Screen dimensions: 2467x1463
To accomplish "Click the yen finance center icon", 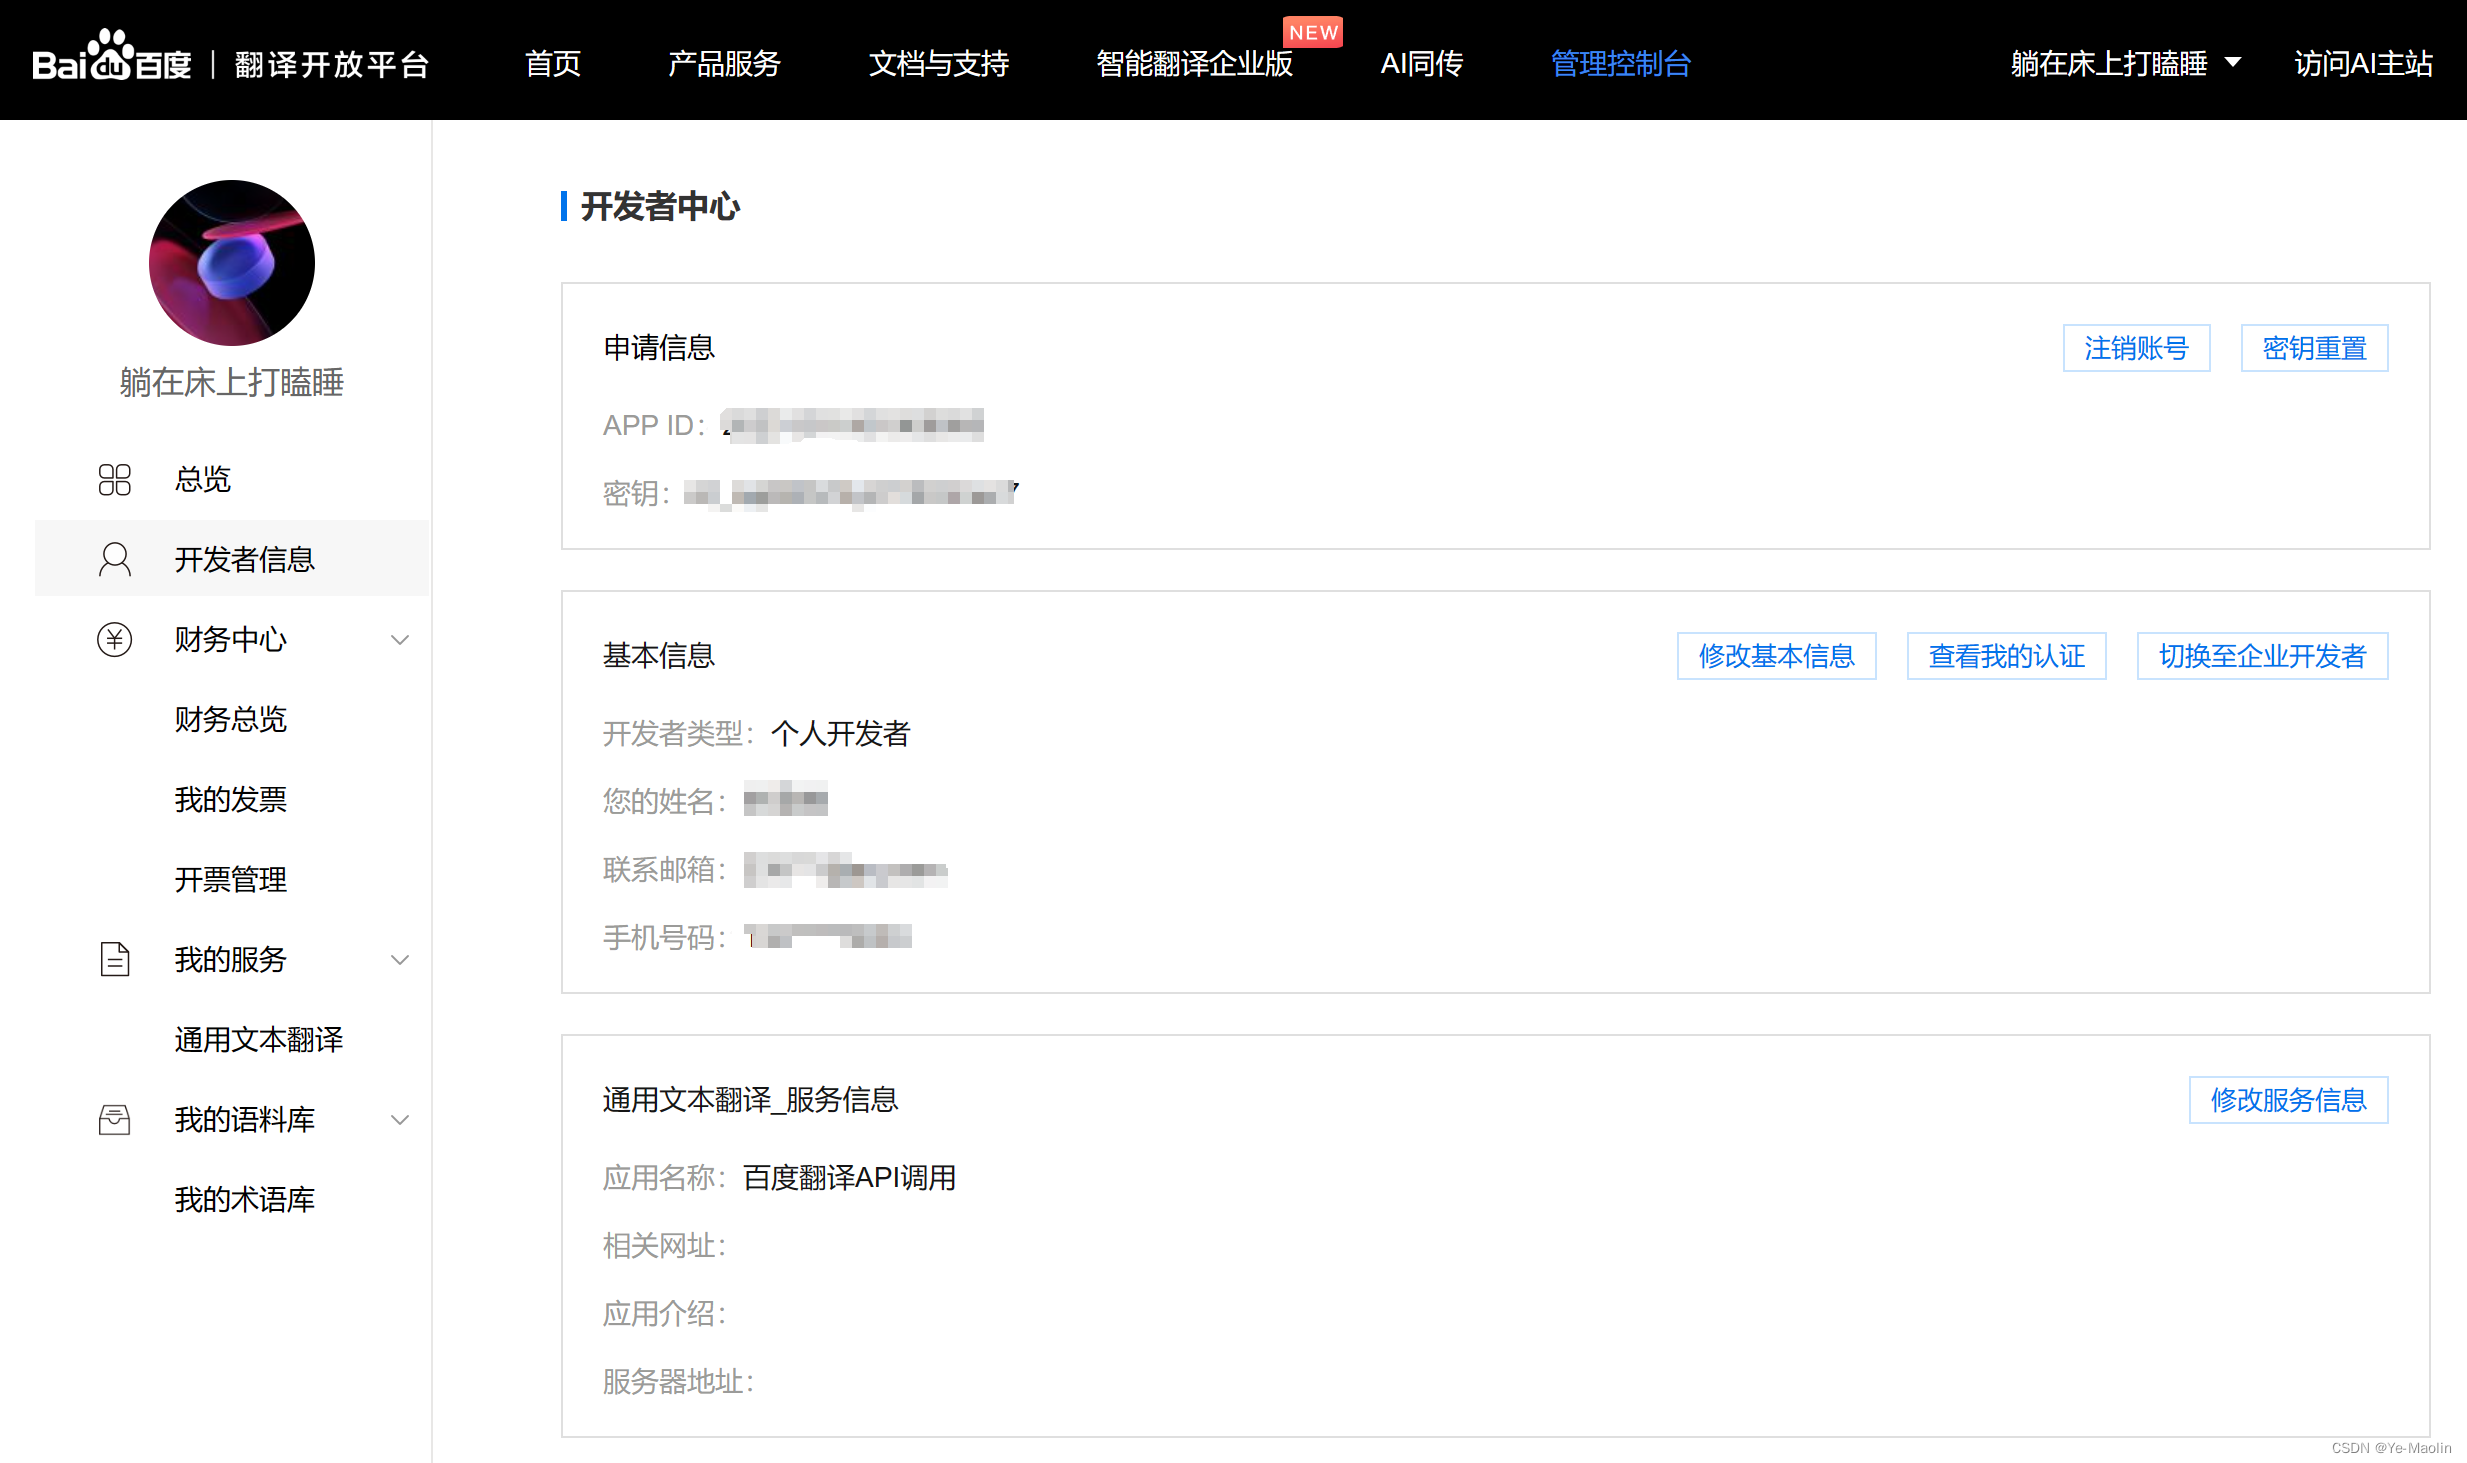I will 115,640.
